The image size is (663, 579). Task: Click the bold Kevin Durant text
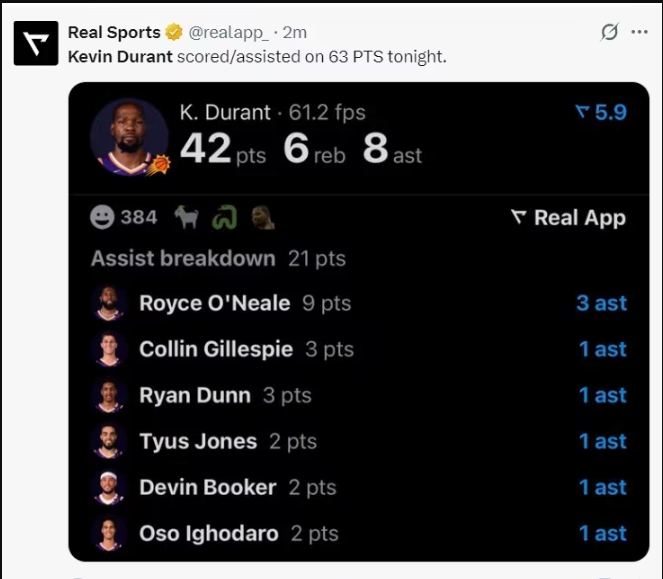pos(120,56)
